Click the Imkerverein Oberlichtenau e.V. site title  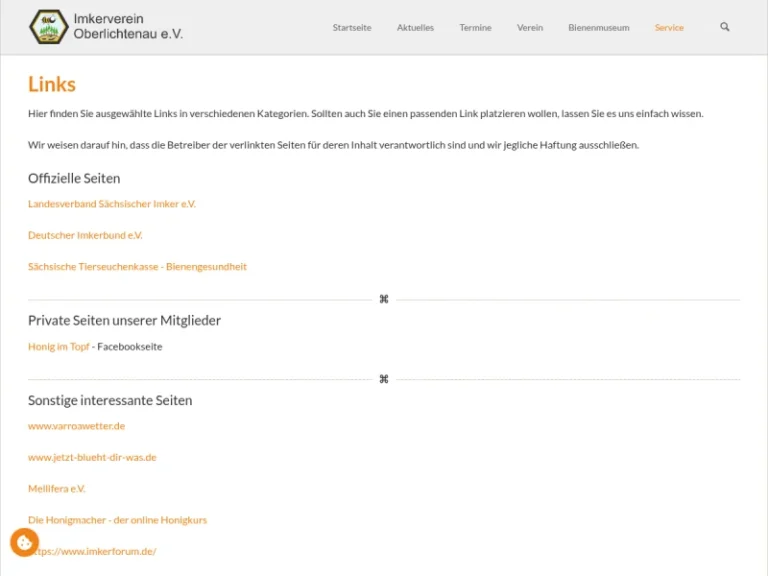point(128,27)
